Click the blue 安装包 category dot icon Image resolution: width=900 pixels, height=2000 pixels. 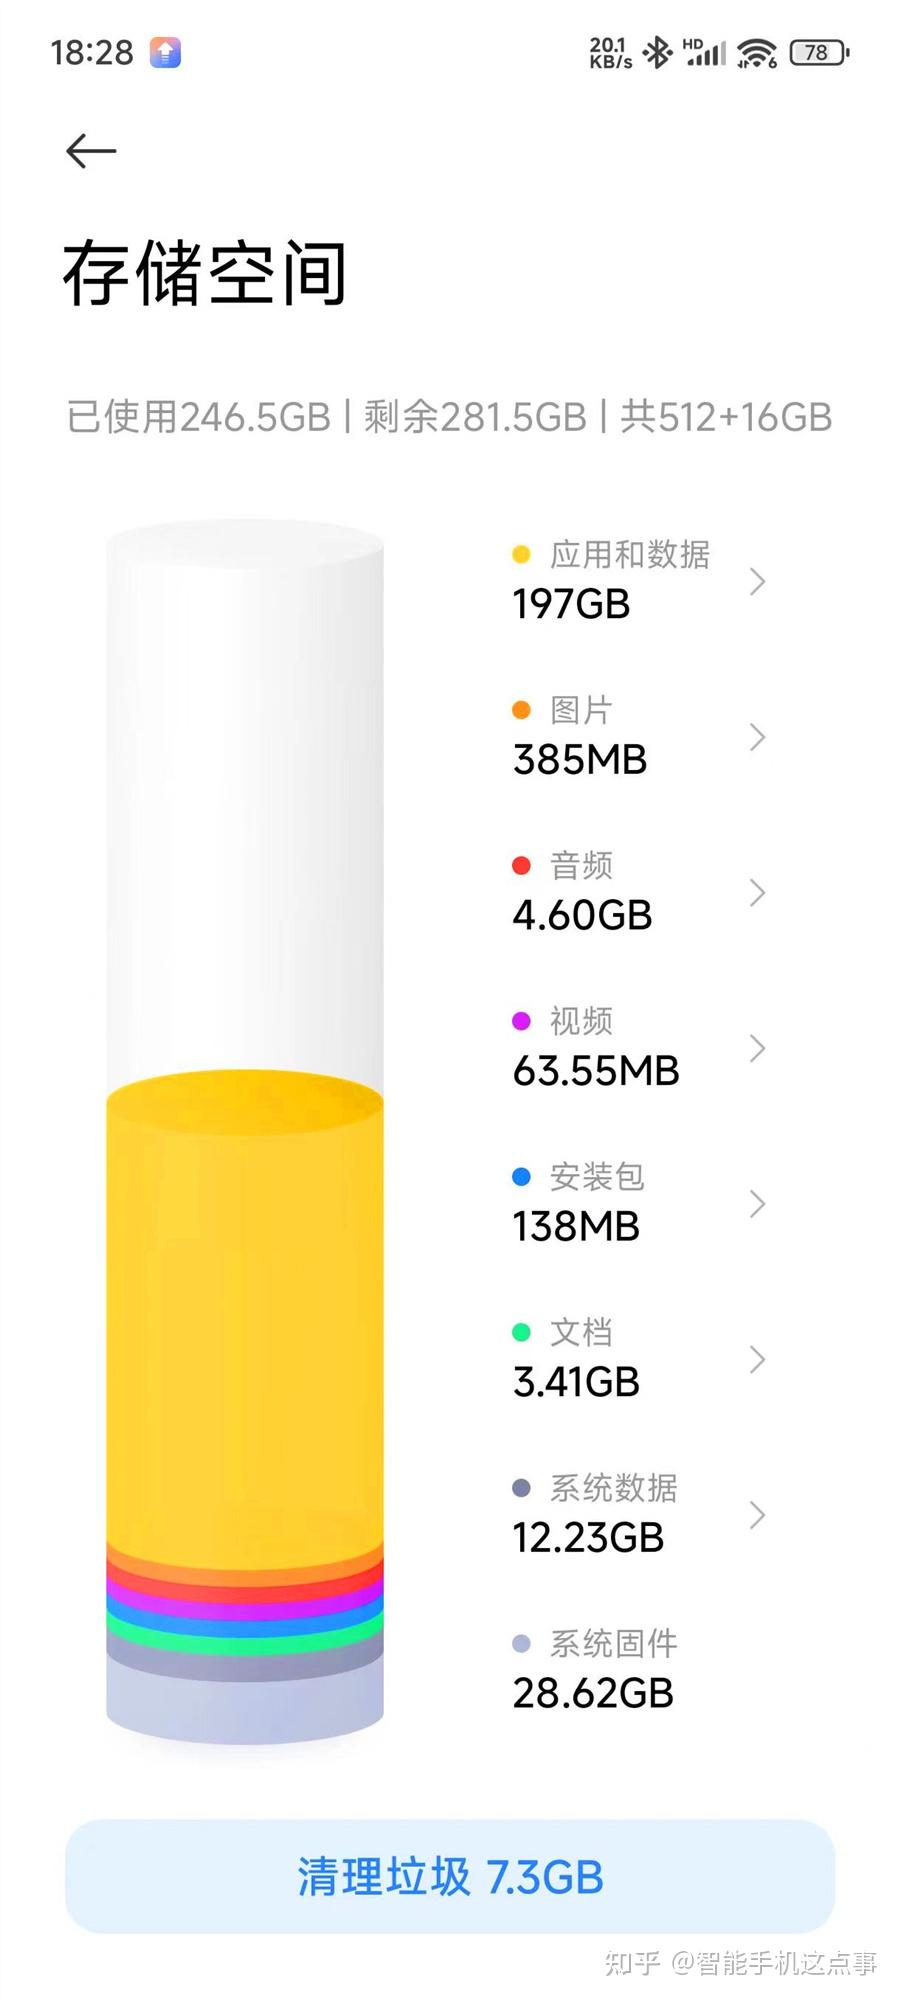pos(522,1176)
